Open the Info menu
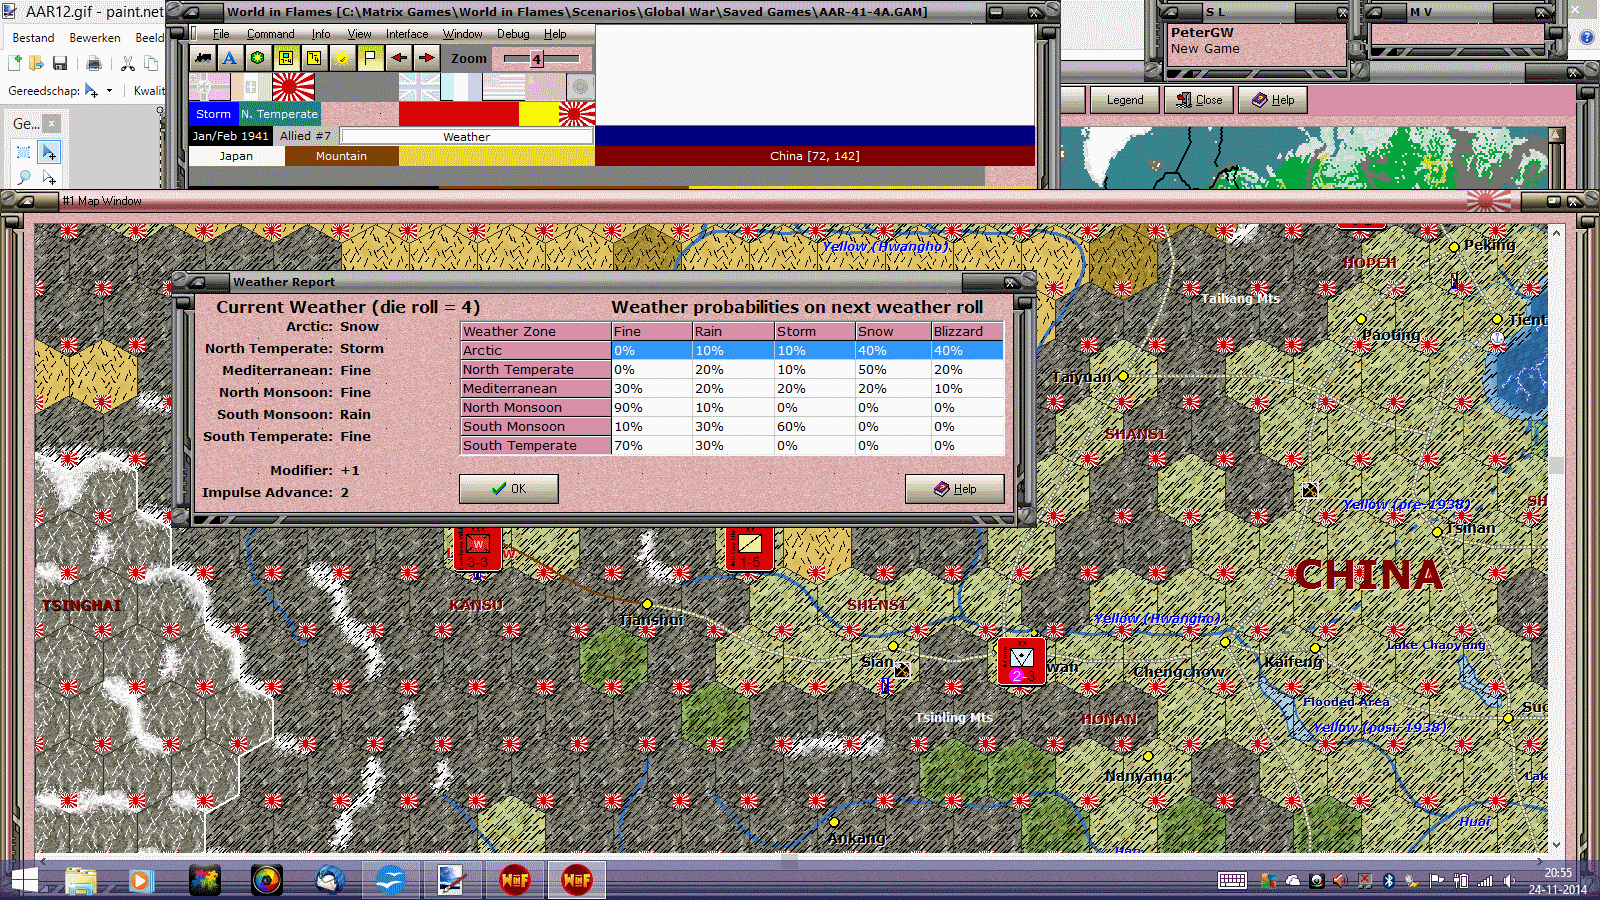The height and width of the screenshot is (900, 1600). coord(321,34)
